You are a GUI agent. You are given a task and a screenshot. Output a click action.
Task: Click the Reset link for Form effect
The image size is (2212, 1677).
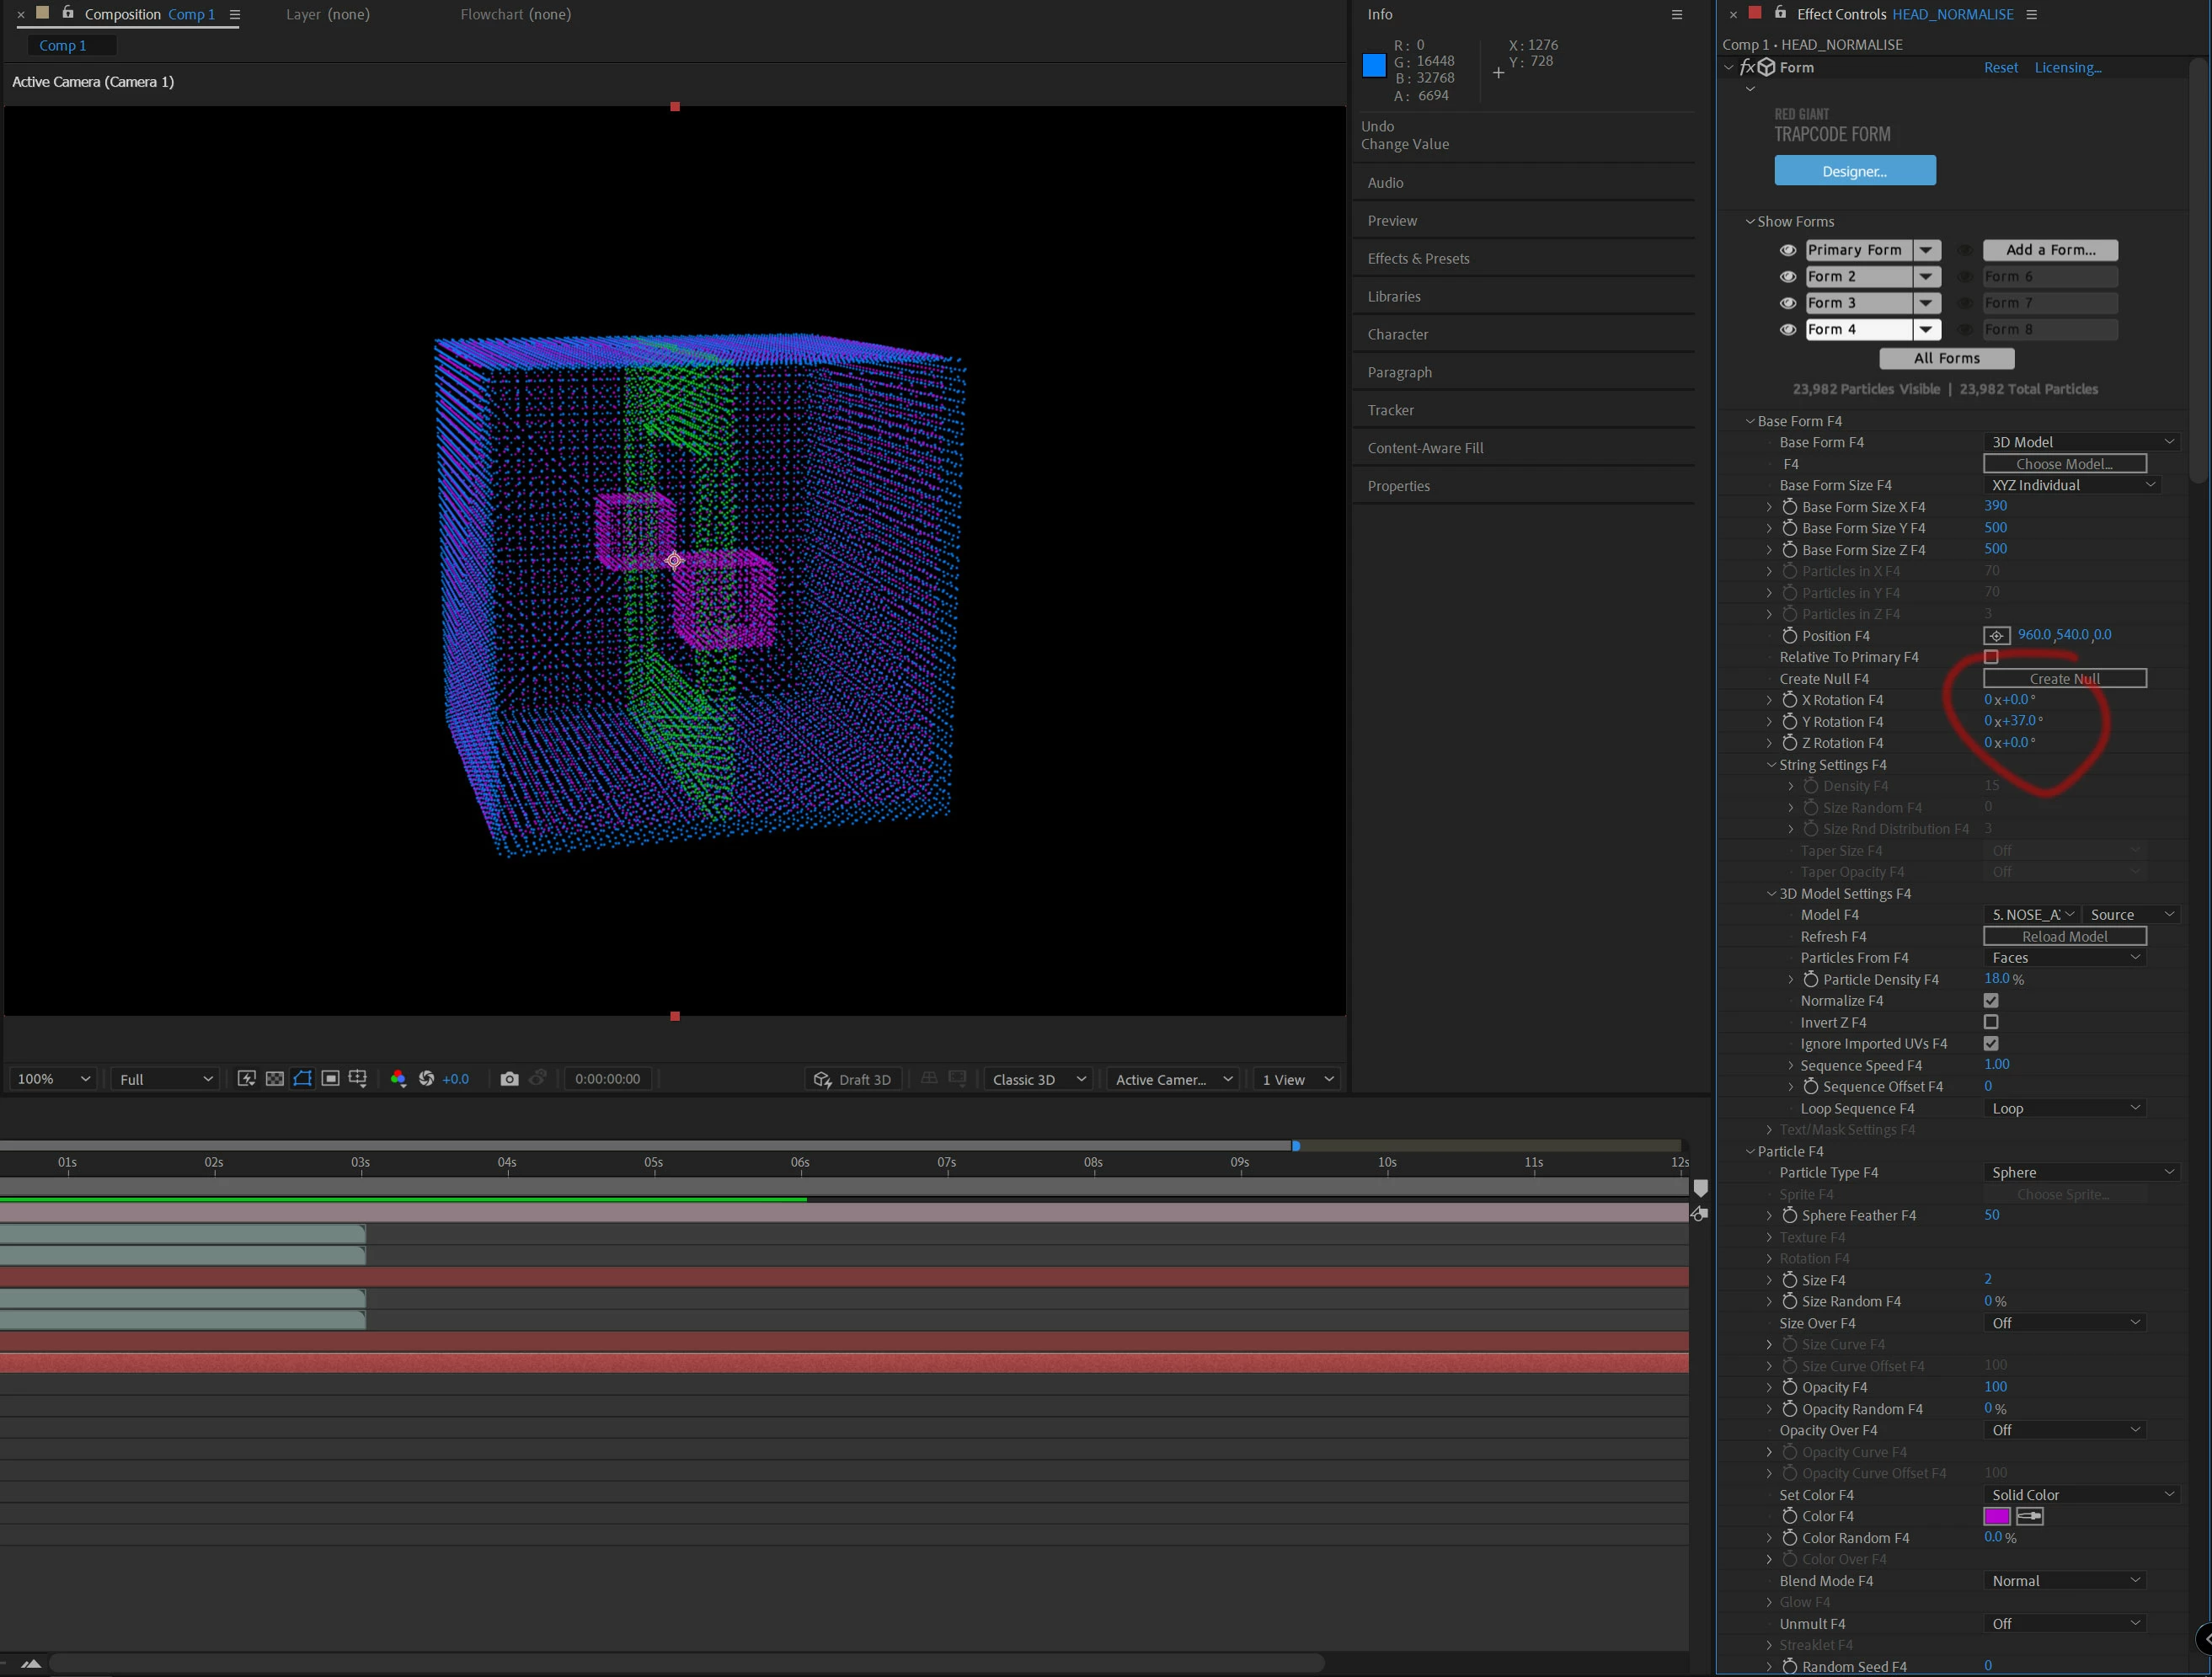click(2001, 68)
